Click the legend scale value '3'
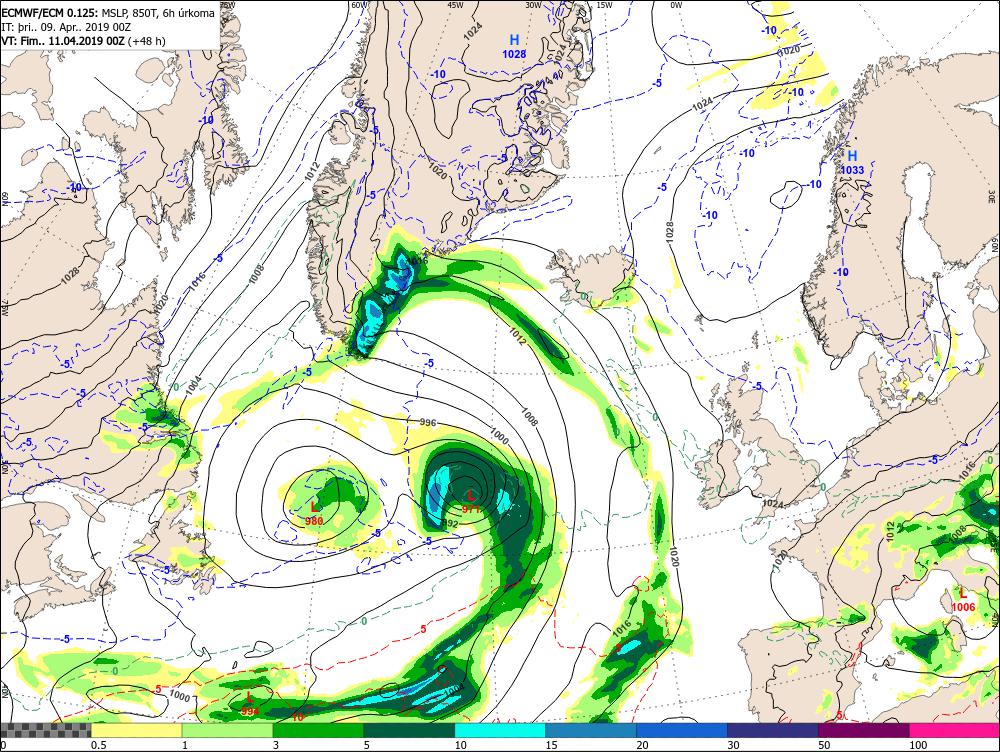This screenshot has width=1000, height=752. pos(276,745)
